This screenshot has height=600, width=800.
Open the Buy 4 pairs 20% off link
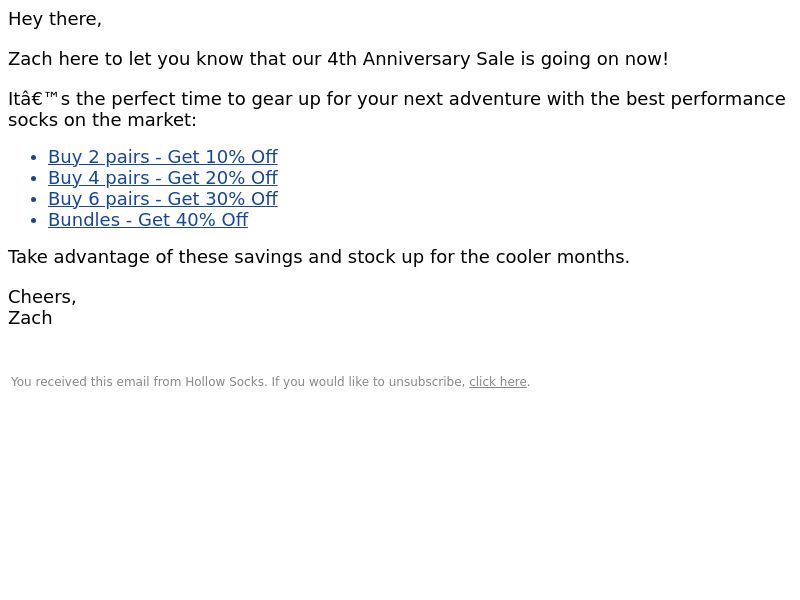point(163,178)
